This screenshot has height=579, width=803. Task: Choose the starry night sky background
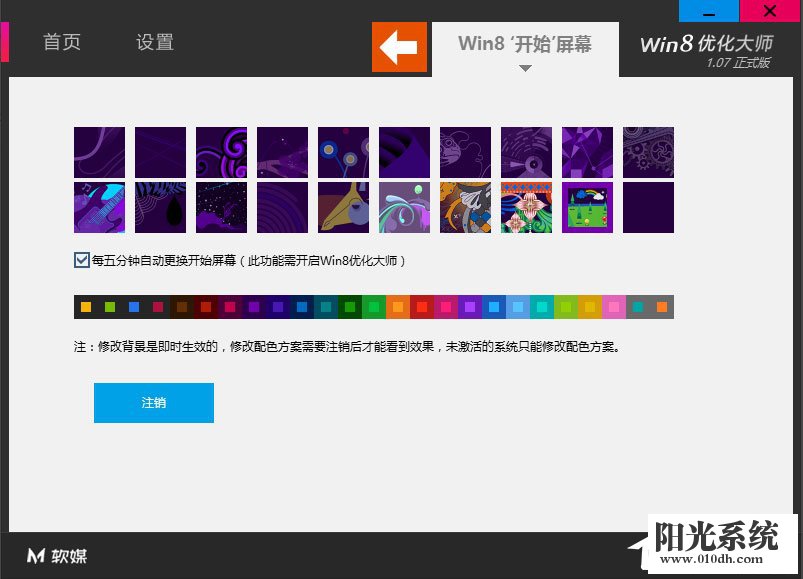(x=221, y=207)
